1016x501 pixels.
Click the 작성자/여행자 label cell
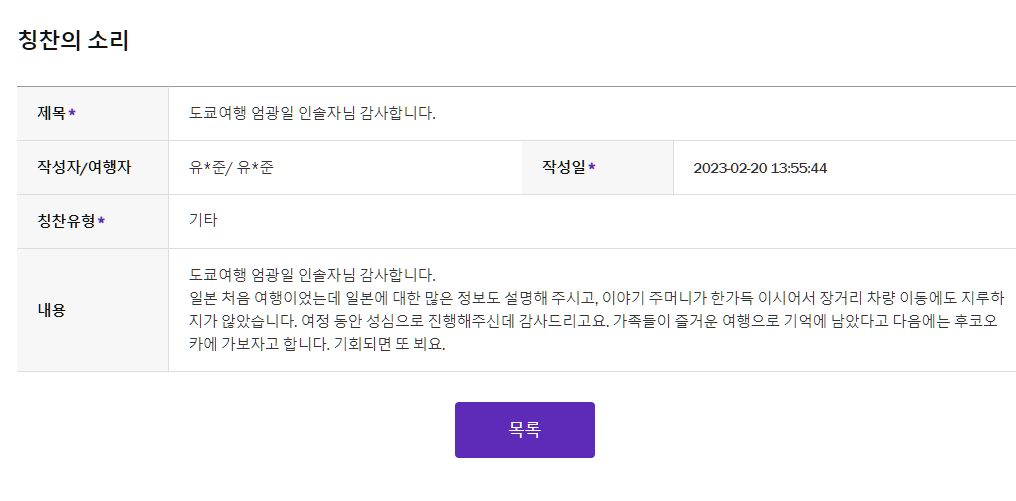[93, 167]
